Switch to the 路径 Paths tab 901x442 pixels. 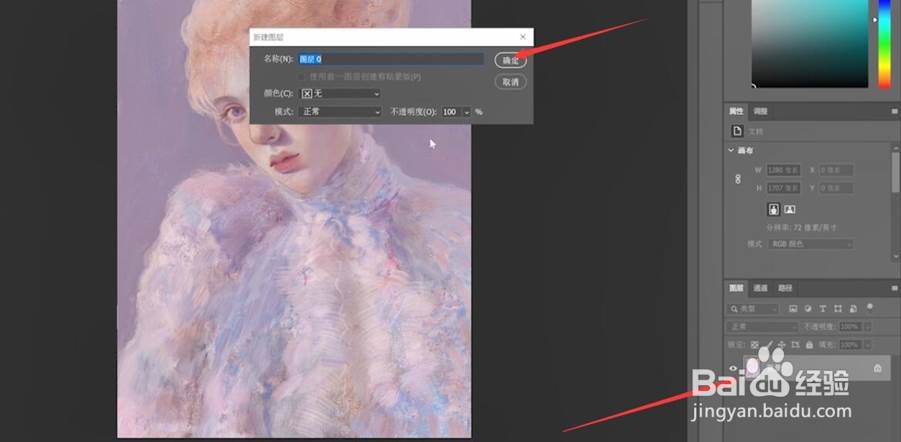(x=784, y=289)
